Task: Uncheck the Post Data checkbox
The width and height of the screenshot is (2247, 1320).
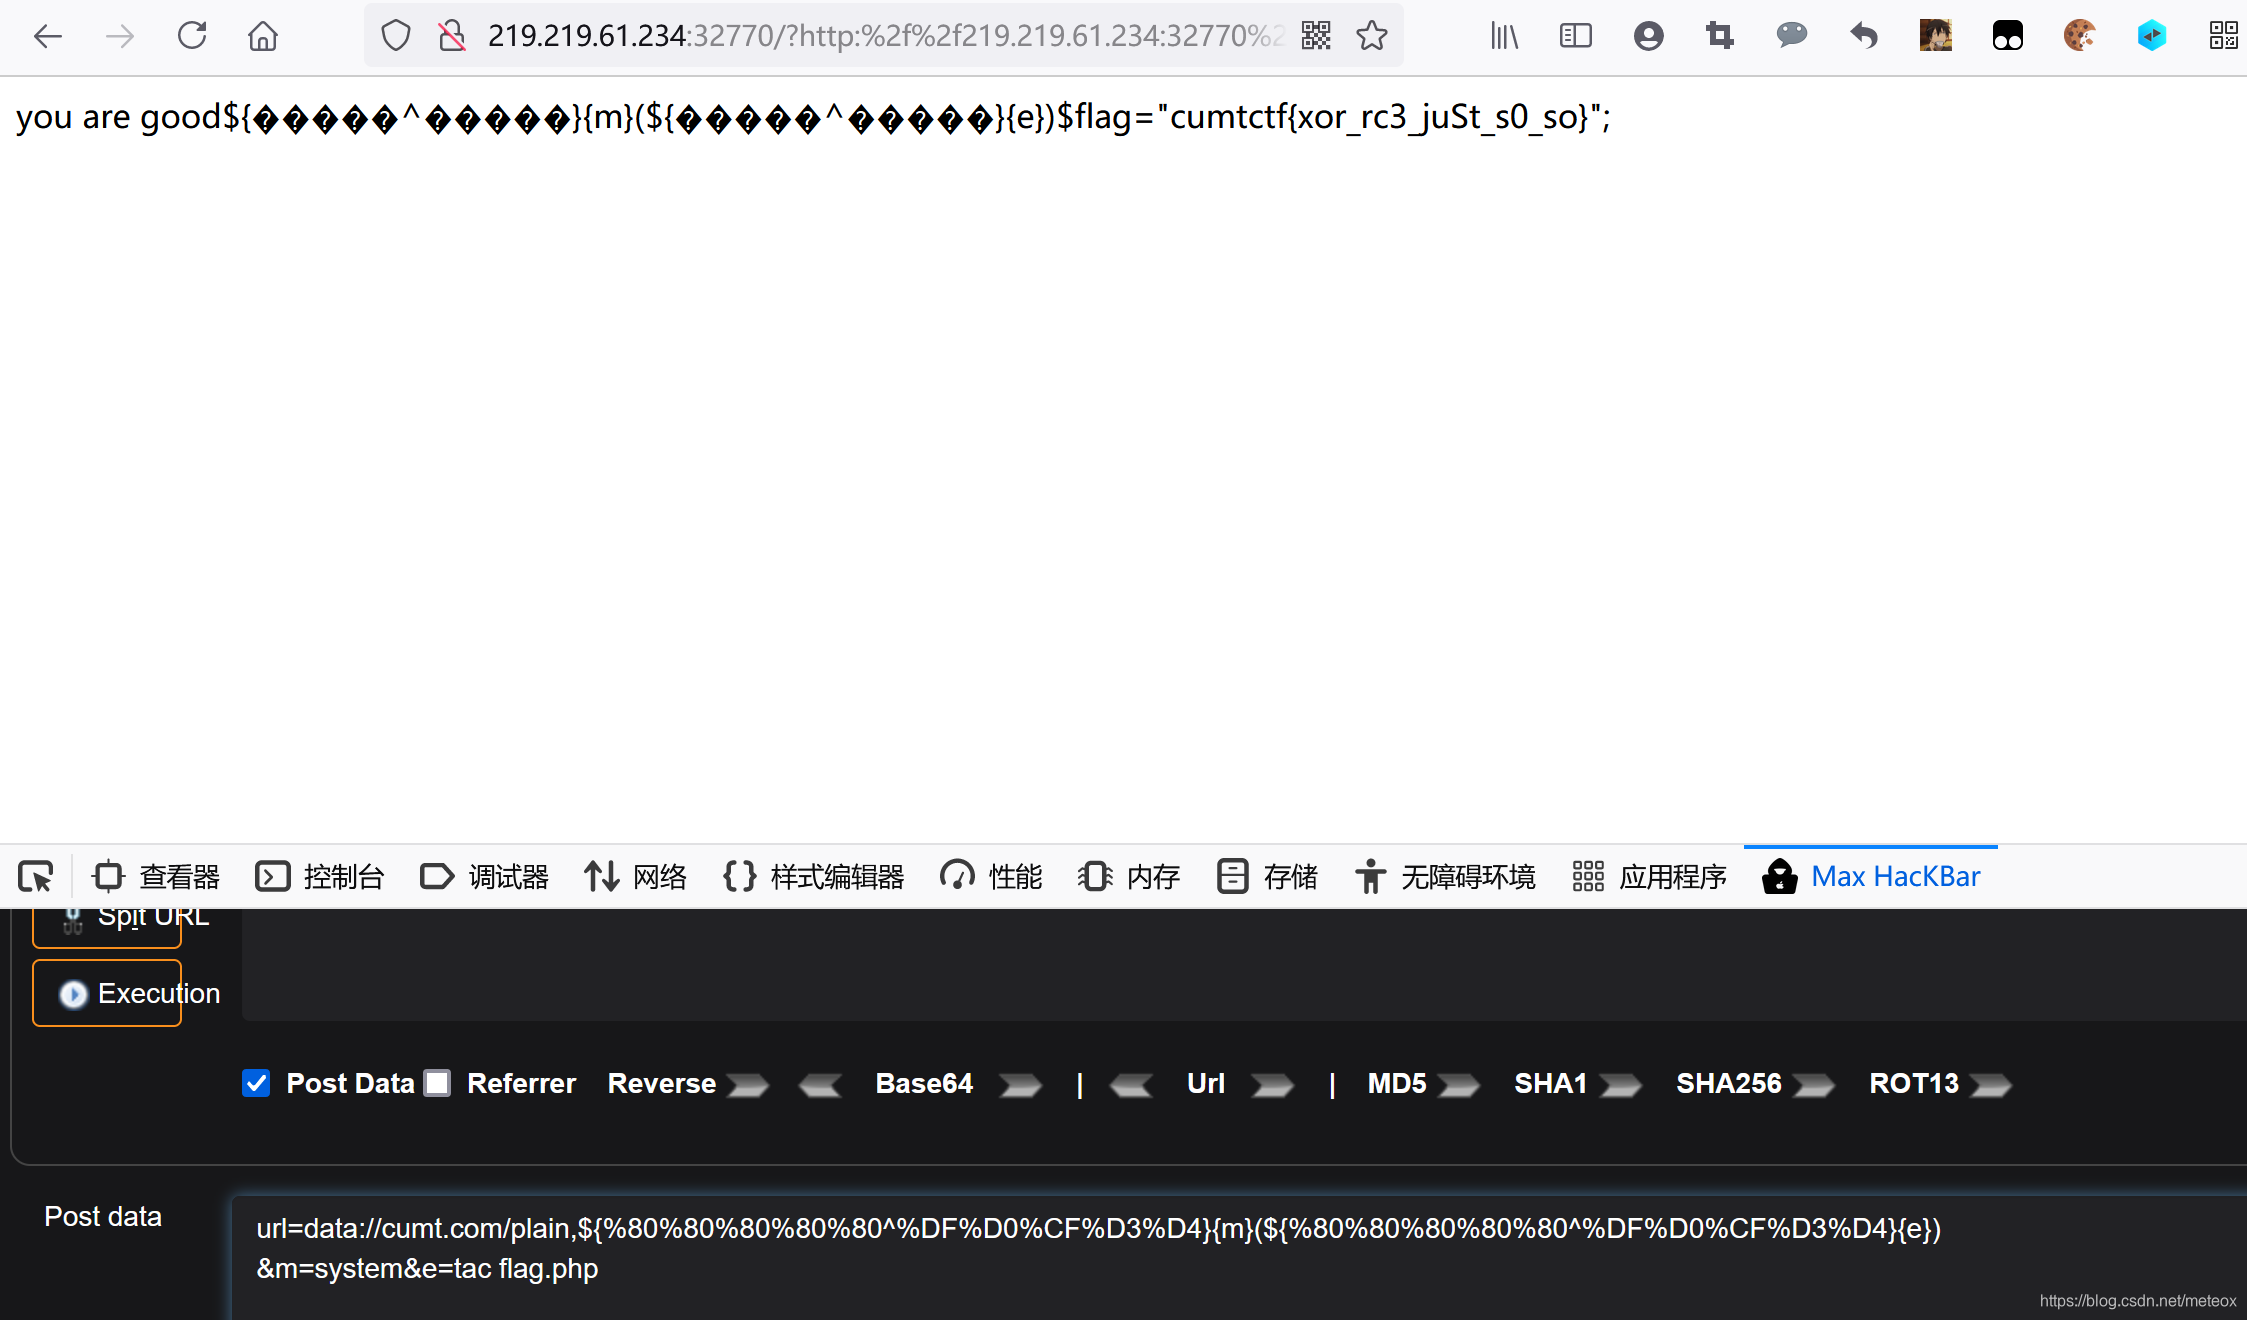Action: (256, 1083)
